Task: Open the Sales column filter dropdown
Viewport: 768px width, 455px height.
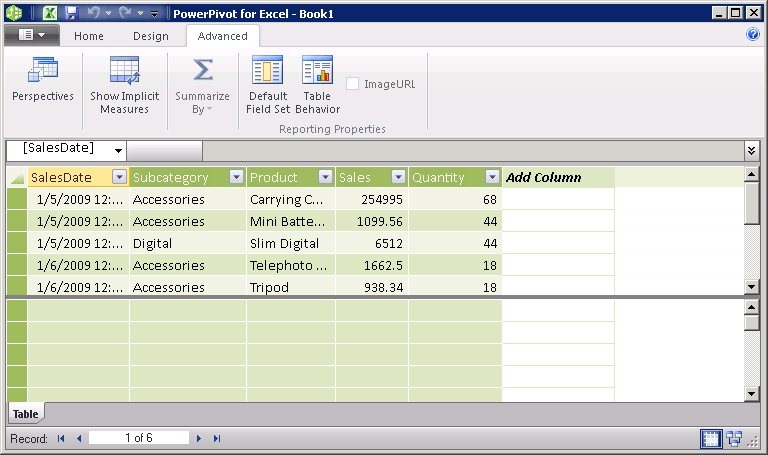Action: [x=399, y=177]
